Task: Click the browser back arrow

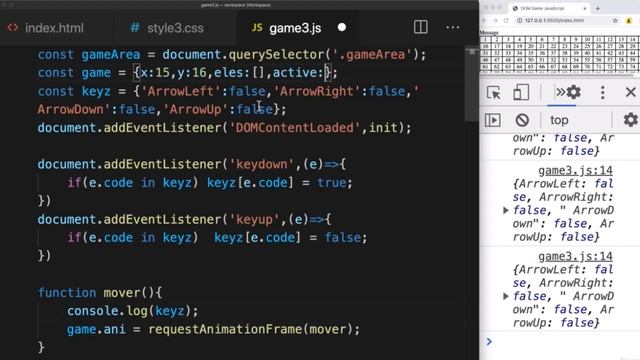Action: point(484,20)
